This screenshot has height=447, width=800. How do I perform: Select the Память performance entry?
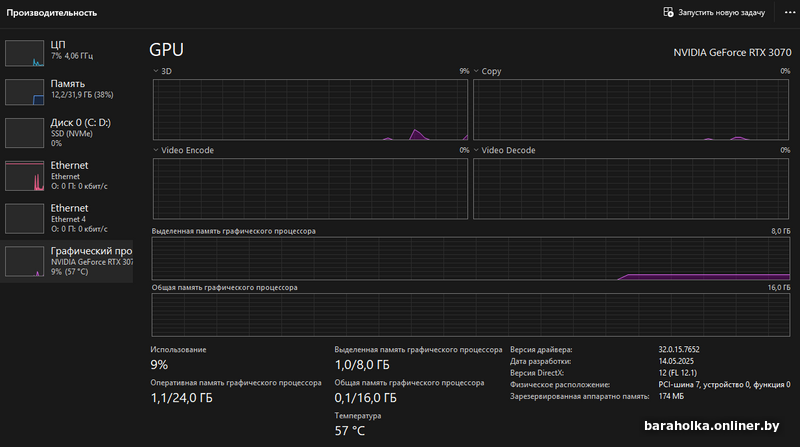coord(66,91)
